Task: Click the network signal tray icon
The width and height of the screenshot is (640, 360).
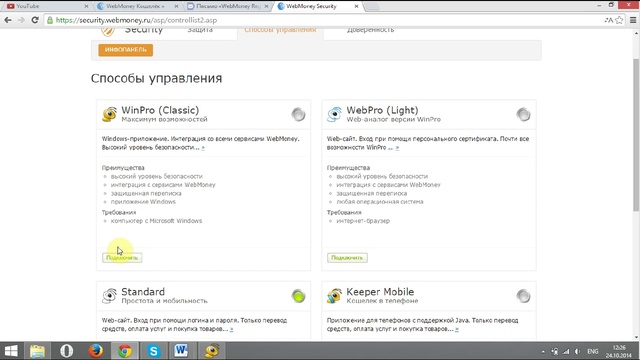Action: pos(566,351)
